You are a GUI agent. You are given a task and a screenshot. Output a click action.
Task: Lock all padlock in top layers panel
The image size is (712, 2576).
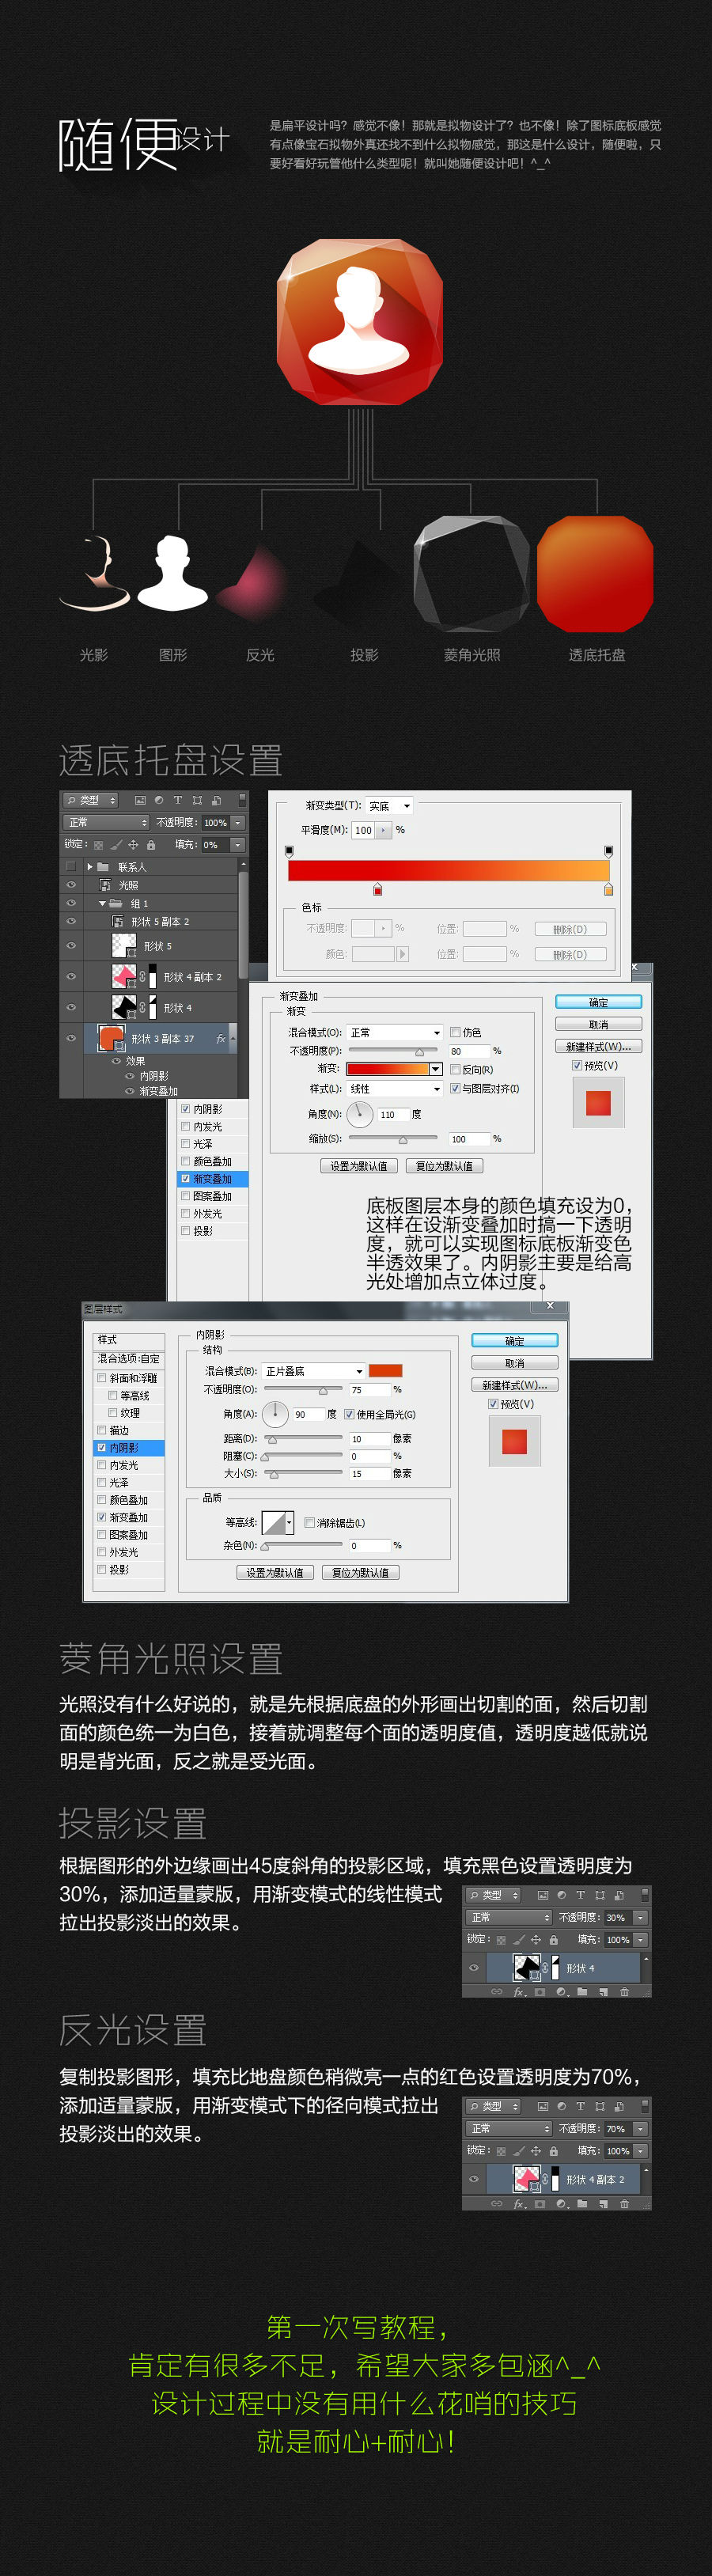point(151,845)
